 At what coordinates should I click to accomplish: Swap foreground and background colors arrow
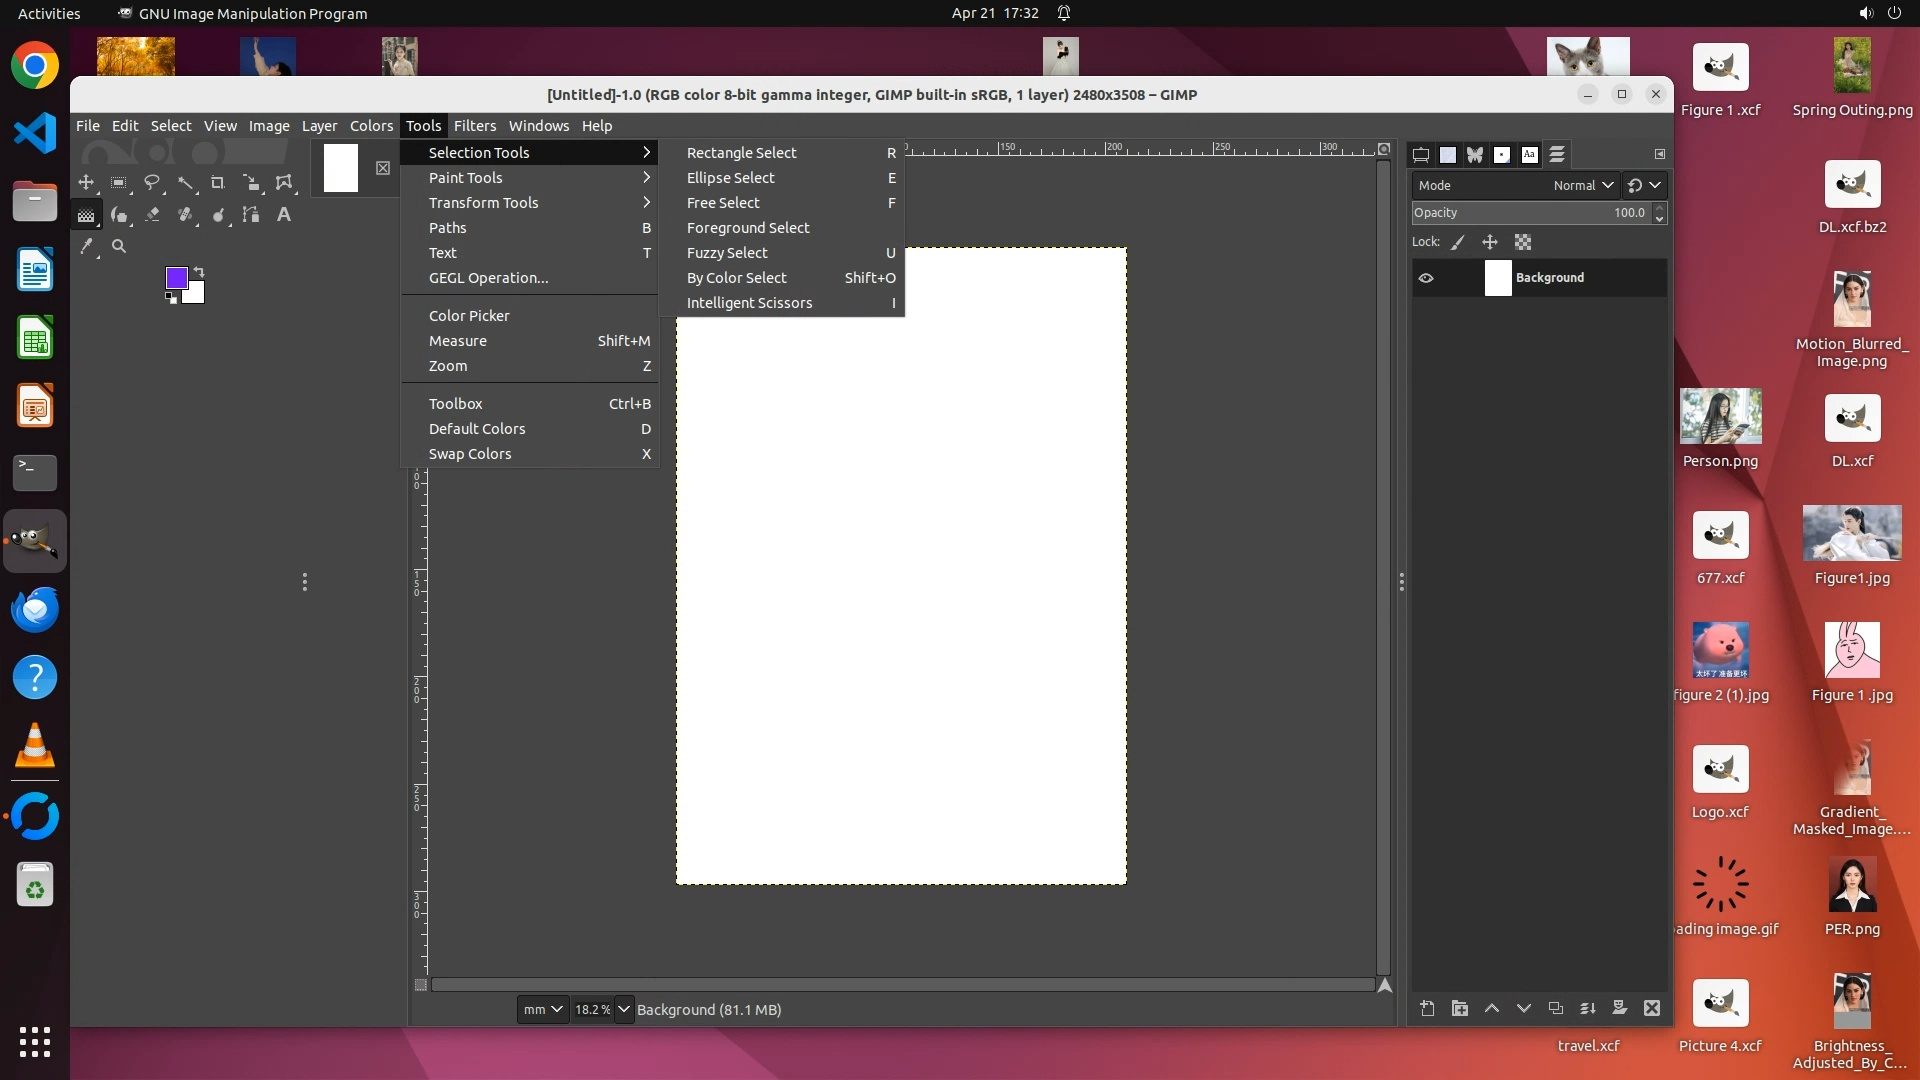[199, 272]
